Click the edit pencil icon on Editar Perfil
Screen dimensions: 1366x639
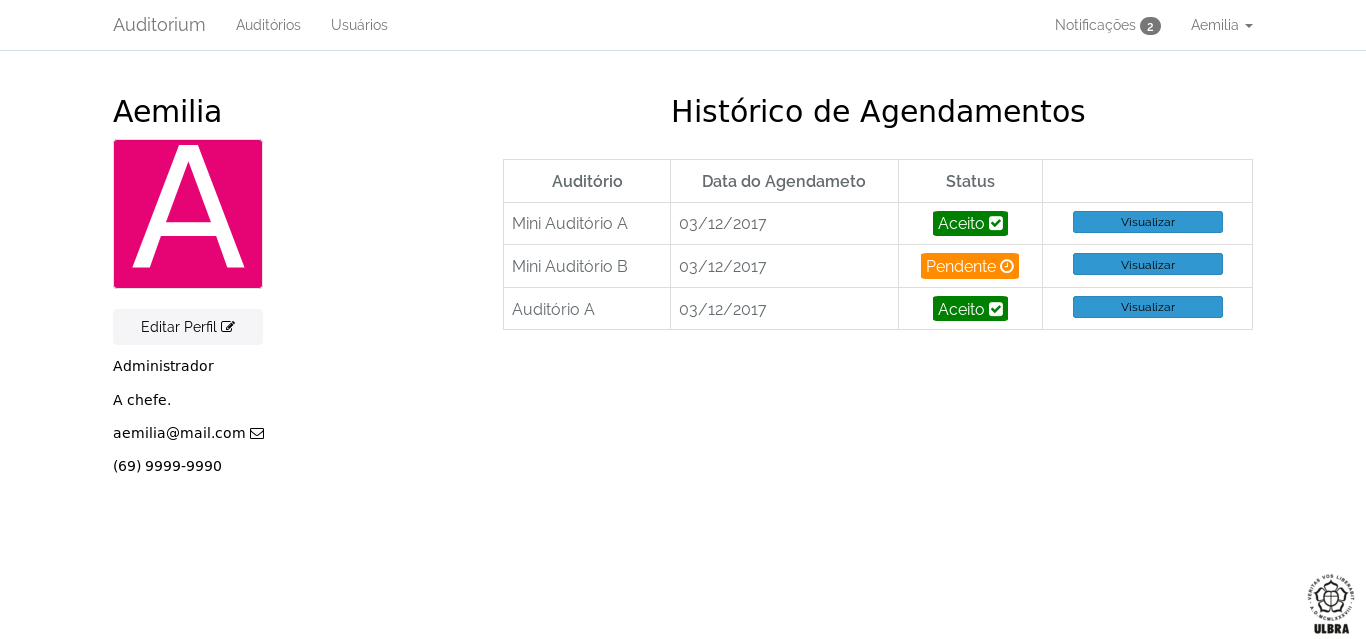[228, 327]
